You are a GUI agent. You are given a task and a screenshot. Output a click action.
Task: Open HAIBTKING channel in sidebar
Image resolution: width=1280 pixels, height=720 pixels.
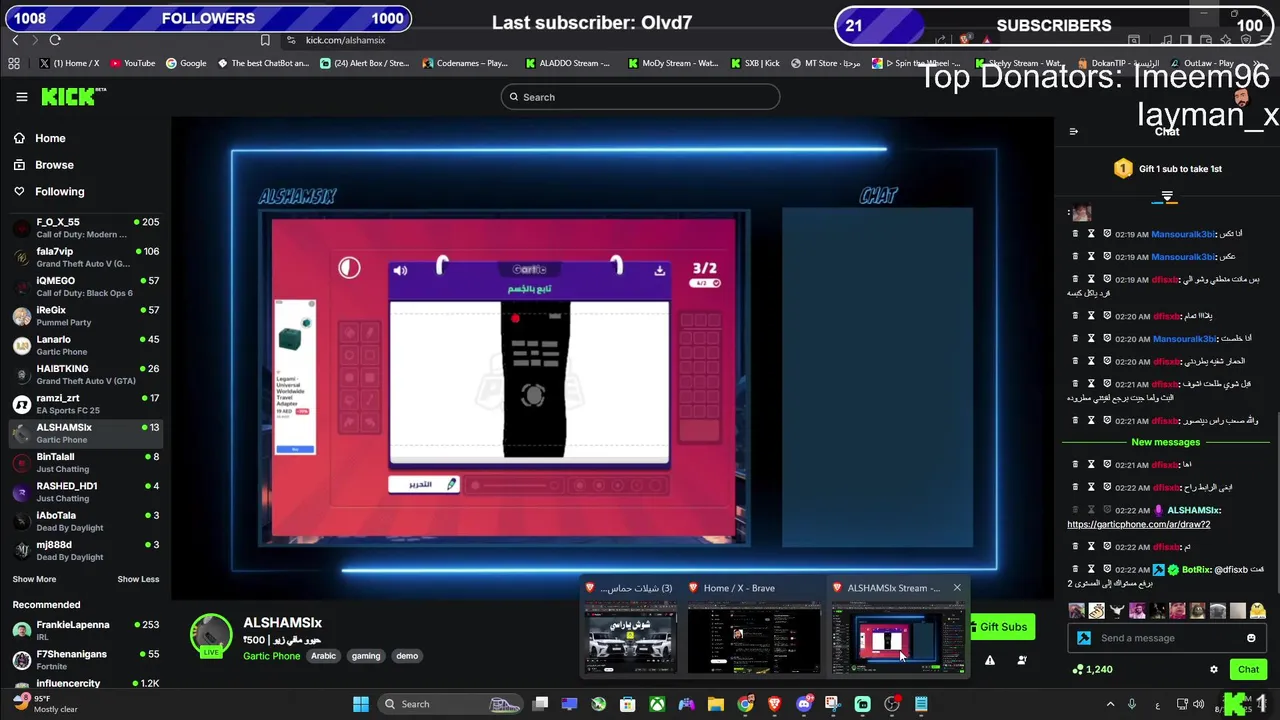tap(85, 374)
